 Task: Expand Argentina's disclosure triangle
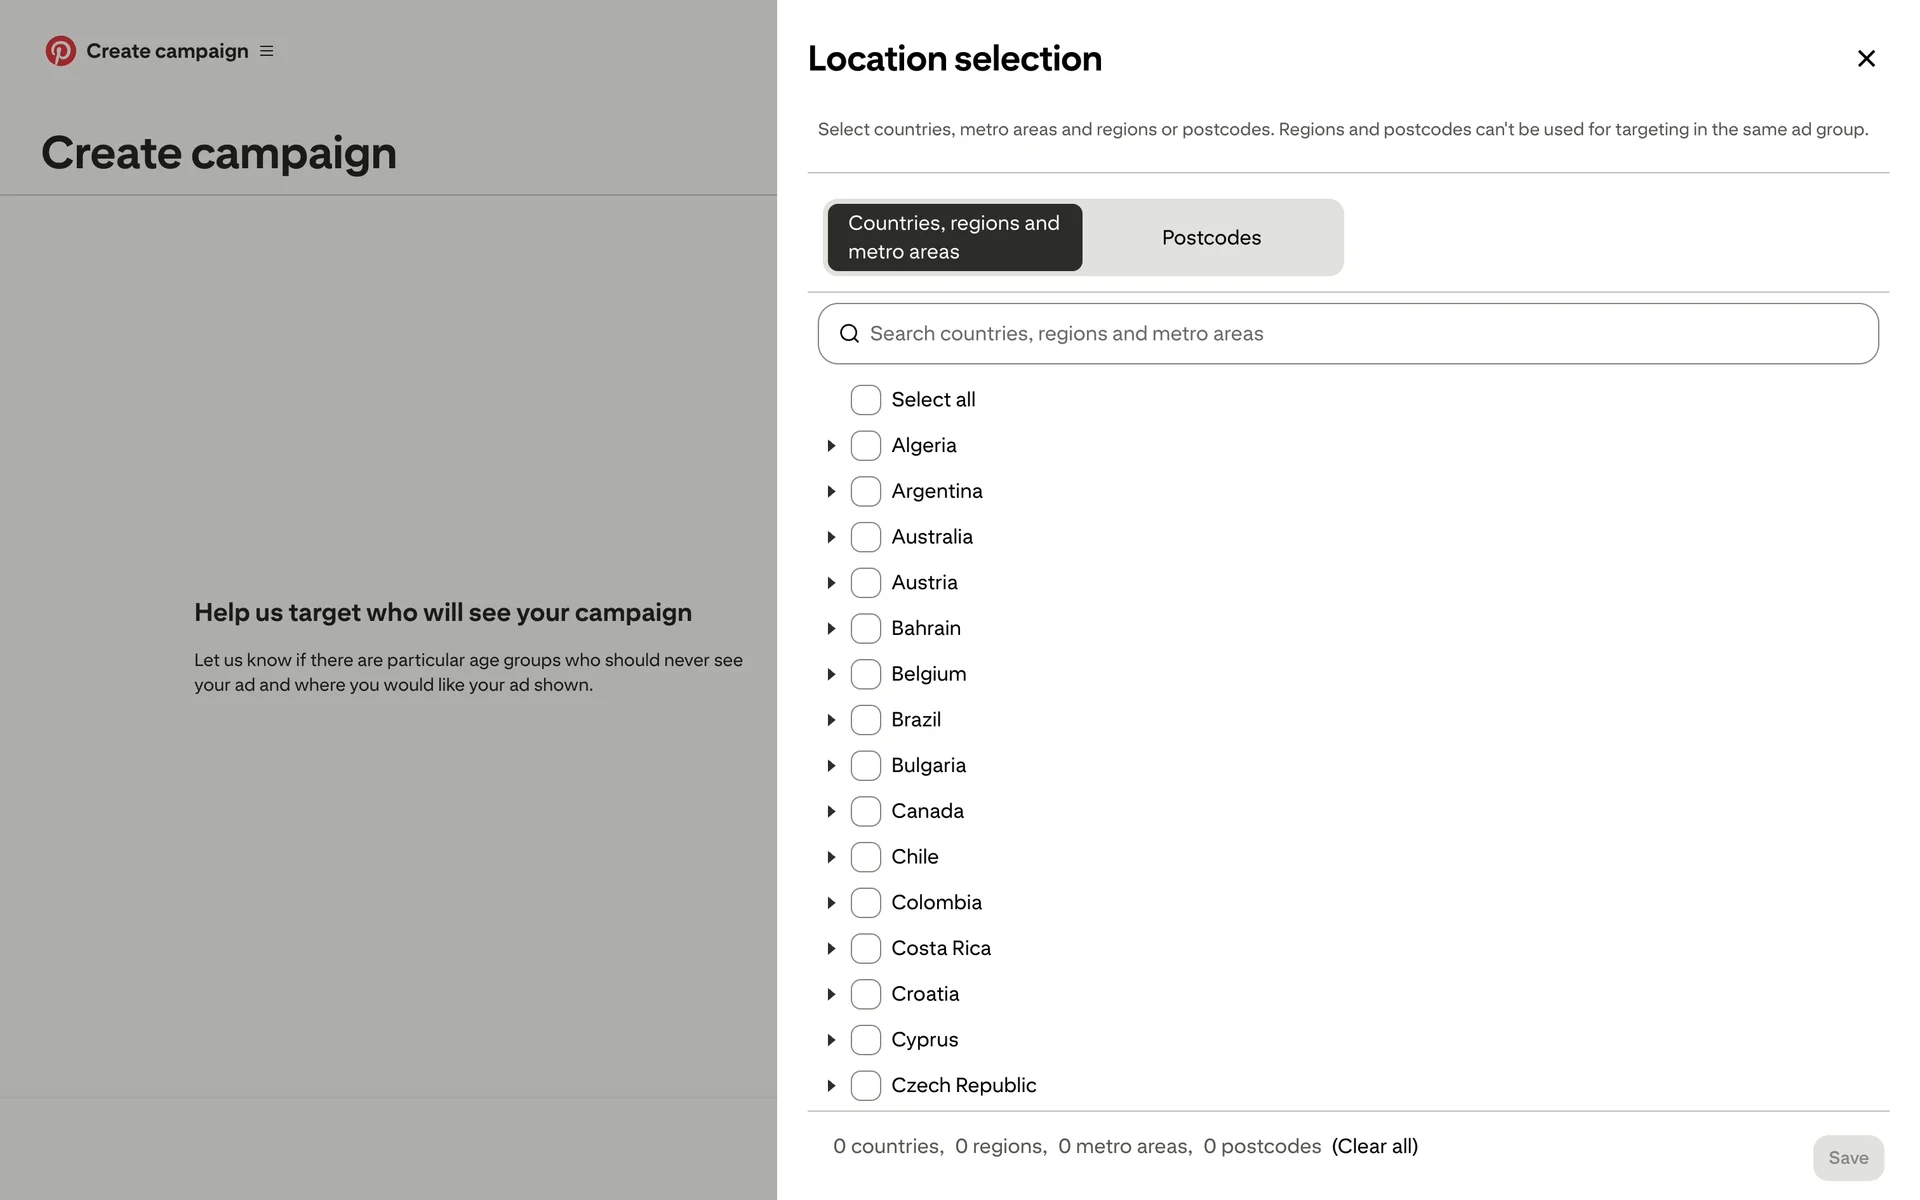click(x=831, y=492)
